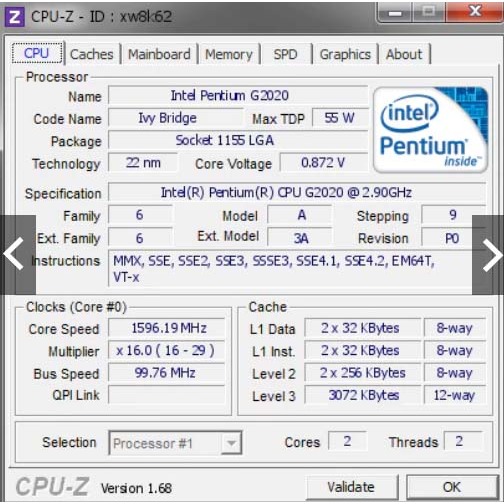Open the Processor #1 selection dropdown

pos(175,443)
